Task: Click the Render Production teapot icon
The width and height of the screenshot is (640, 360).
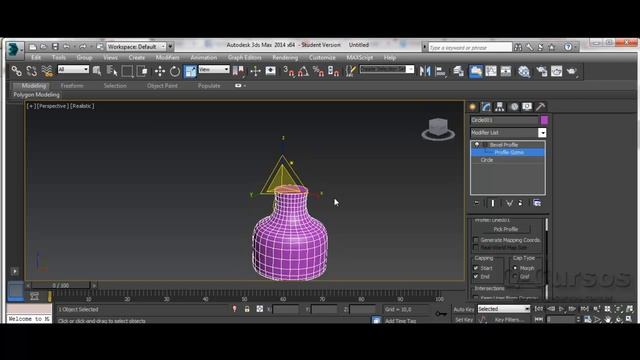Action: [x=572, y=71]
